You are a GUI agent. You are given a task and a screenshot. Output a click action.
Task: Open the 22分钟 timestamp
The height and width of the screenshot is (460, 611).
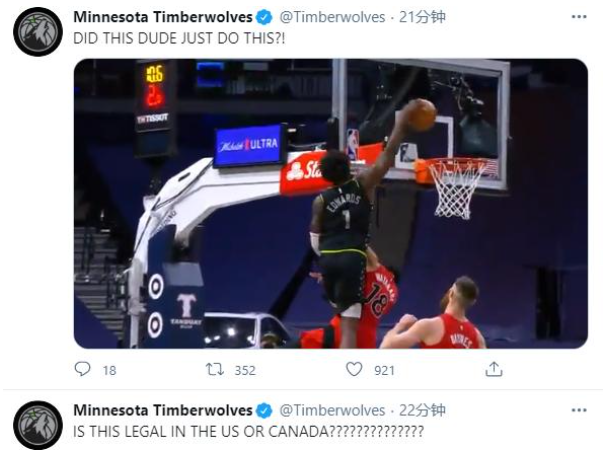pyautogui.click(x=422, y=410)
